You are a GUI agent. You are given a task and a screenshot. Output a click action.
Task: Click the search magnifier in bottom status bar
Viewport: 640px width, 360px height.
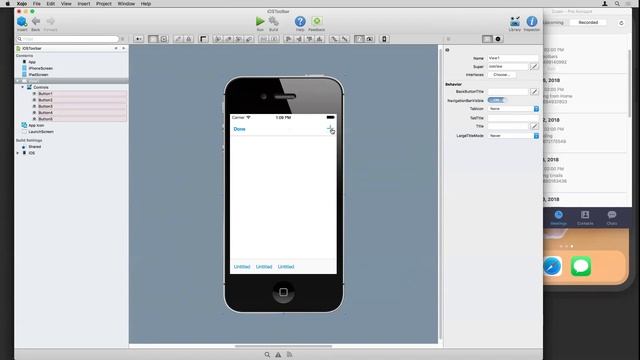pyautogui.click(x=267, y=355)
